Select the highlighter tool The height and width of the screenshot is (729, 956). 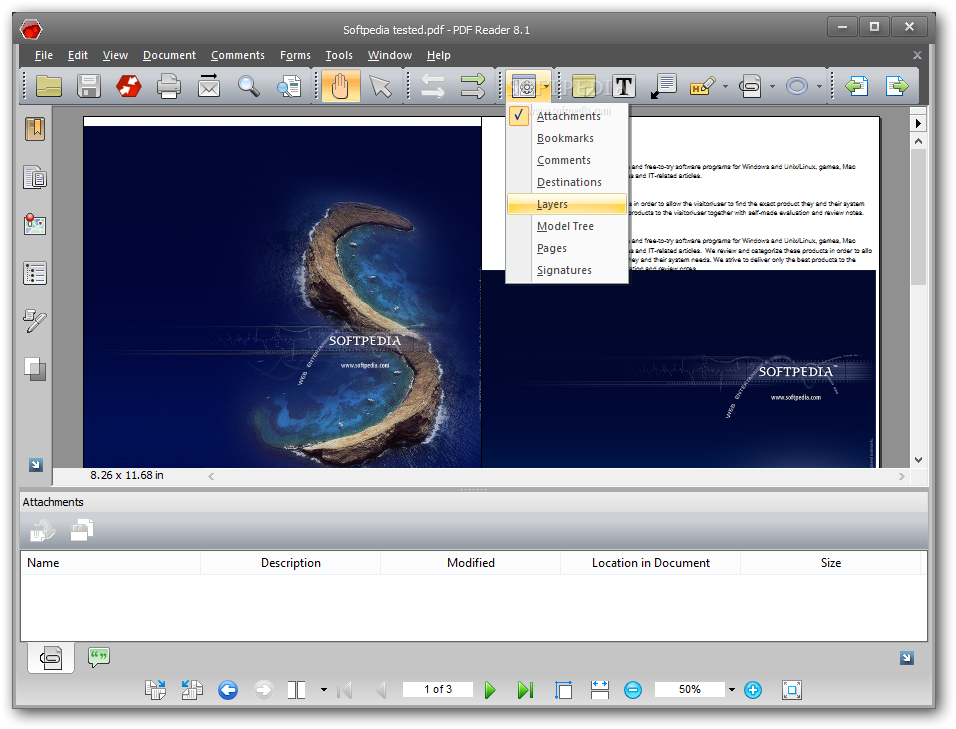pyautogui.click(x=702, y=86)
